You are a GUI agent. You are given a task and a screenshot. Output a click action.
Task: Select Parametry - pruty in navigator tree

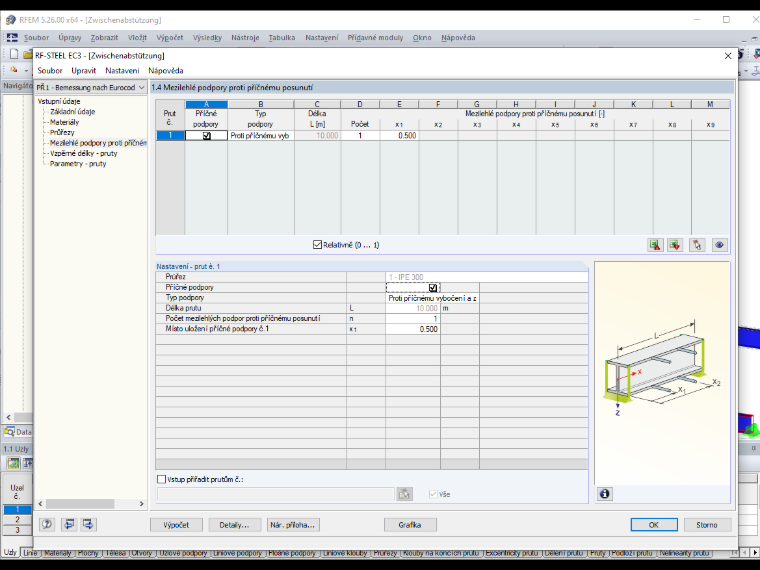pyautogui.click(x=78, y=164)
